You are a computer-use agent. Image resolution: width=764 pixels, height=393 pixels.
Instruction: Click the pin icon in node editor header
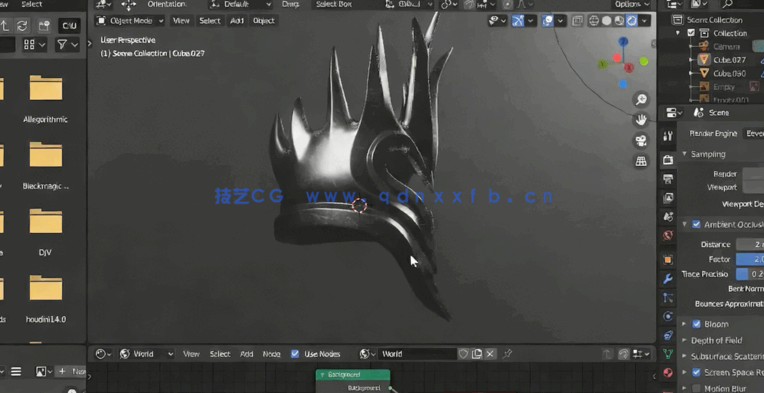point(507,354)
